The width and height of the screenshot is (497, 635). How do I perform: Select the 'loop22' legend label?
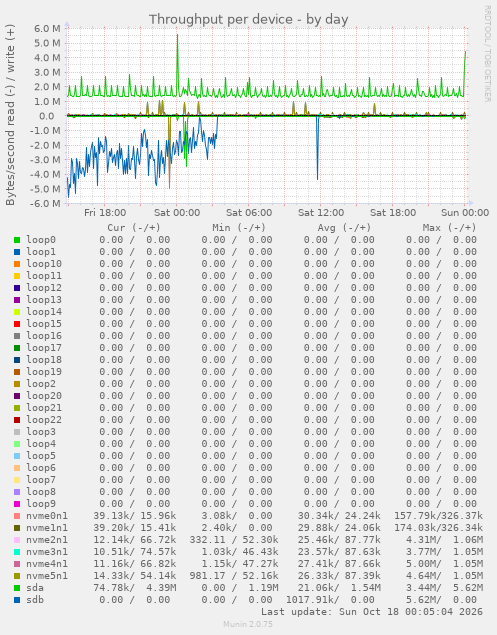(44, 420)
